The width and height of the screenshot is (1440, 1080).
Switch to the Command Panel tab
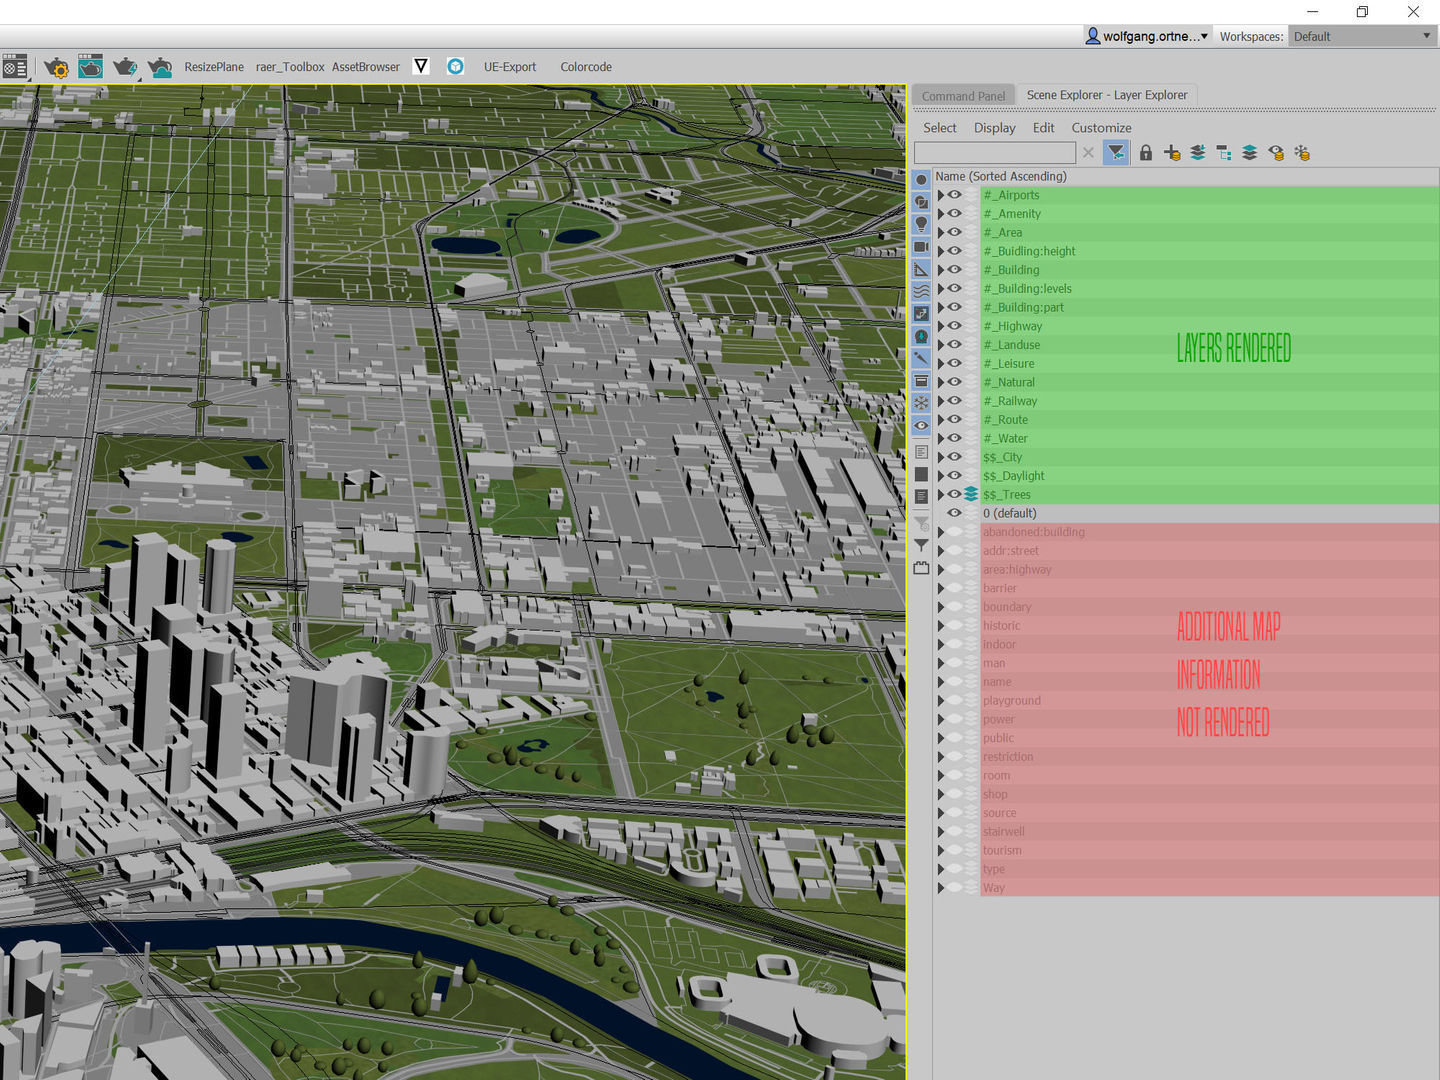[x=963, y=94]
